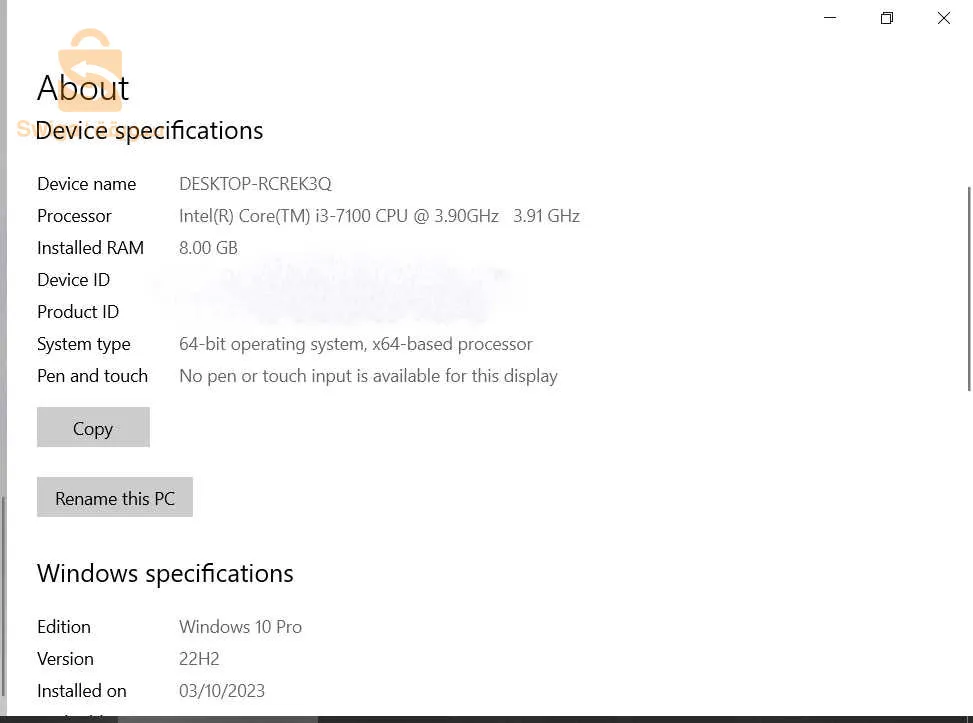Restore down the Settings window
The width and height of the screenshot is (973, 723).
pos(887,18)
